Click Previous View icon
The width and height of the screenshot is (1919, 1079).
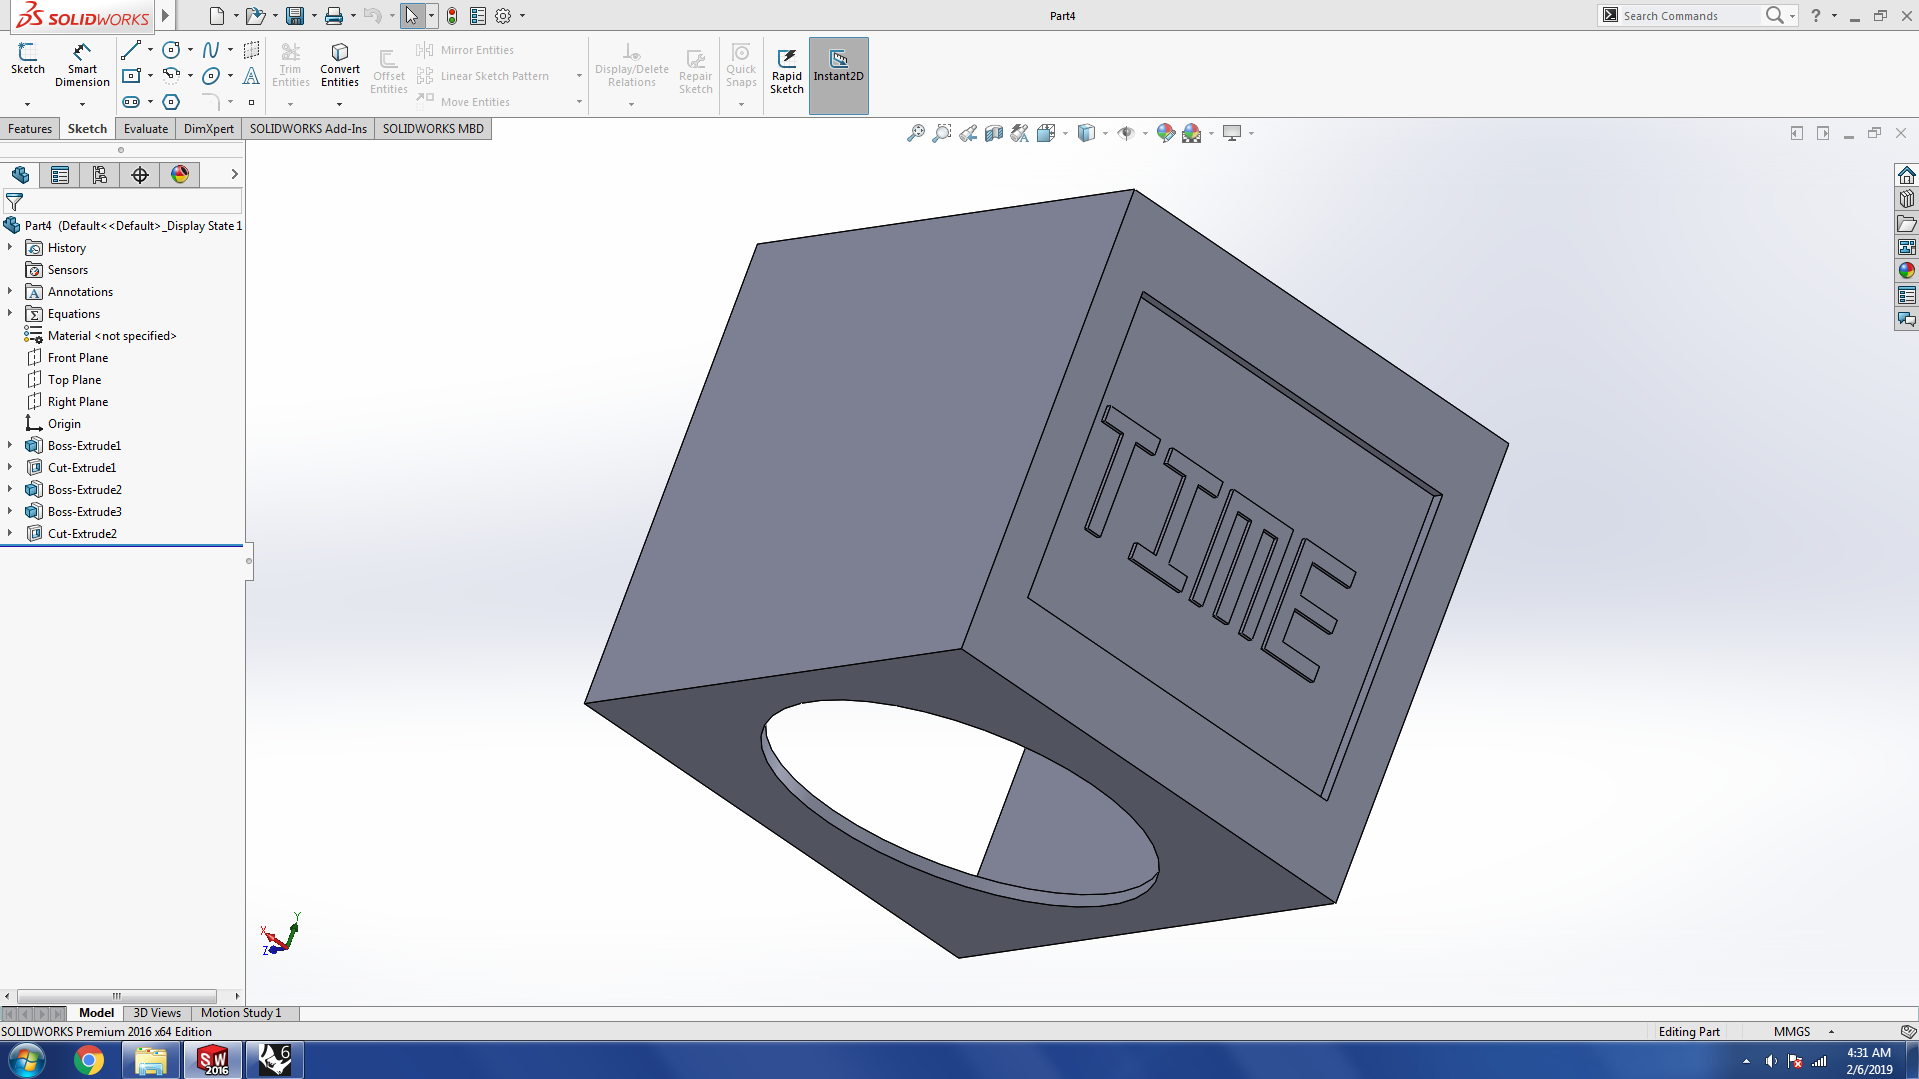click(x=968, y=133)
